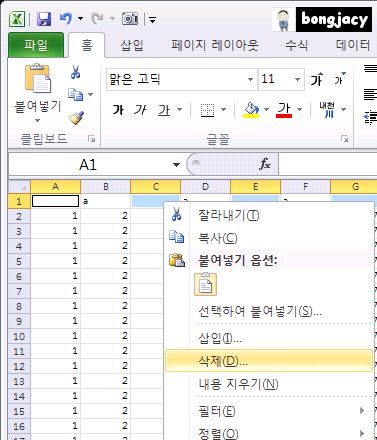
Task: Toggle bold 가 formatting
Action: [118, 109]
